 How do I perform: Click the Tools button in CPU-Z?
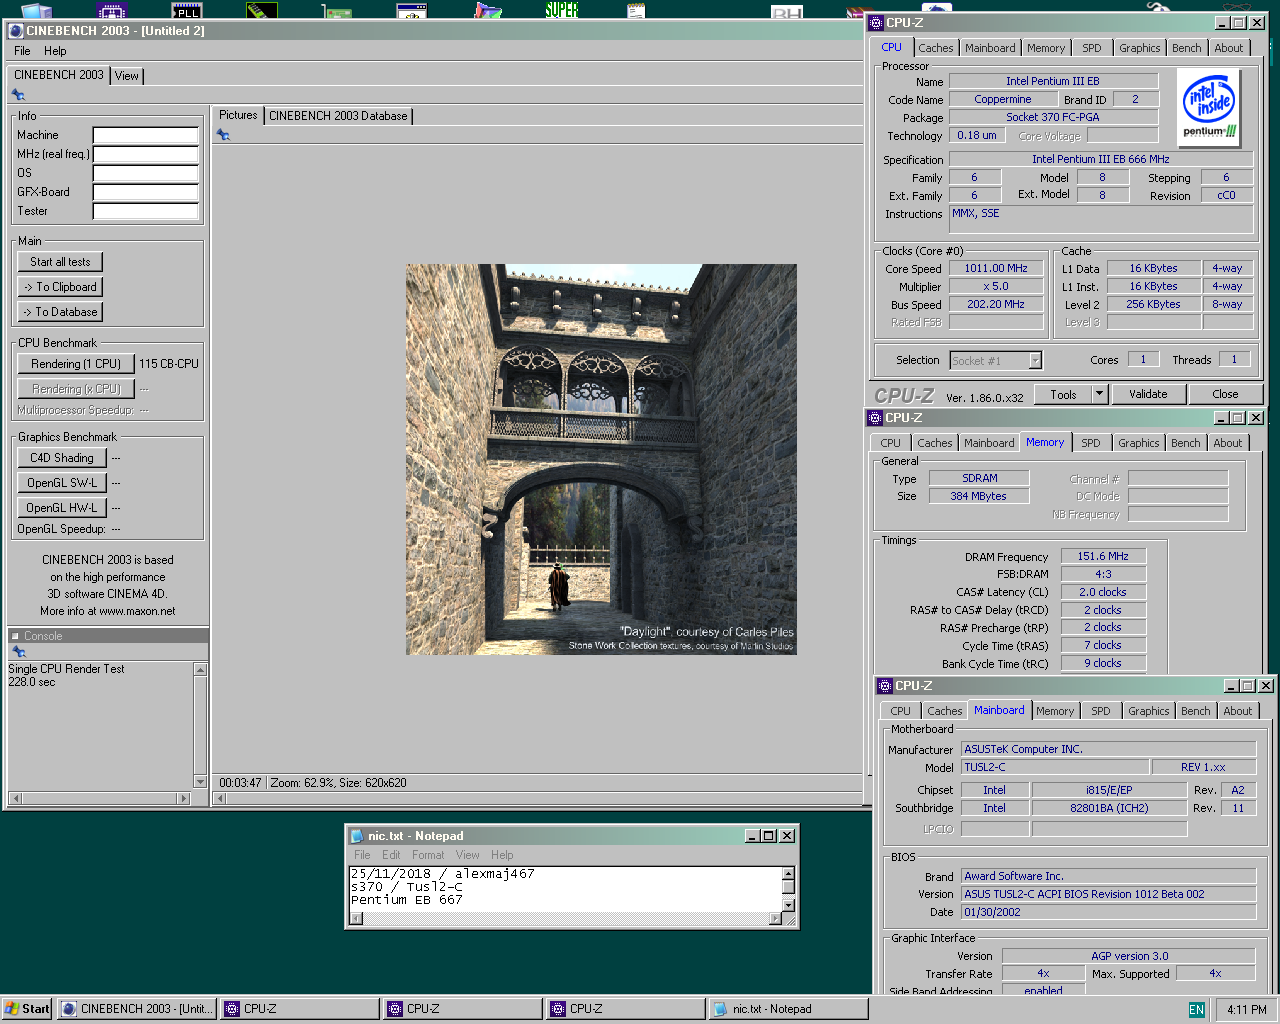tap(1063, 394)
